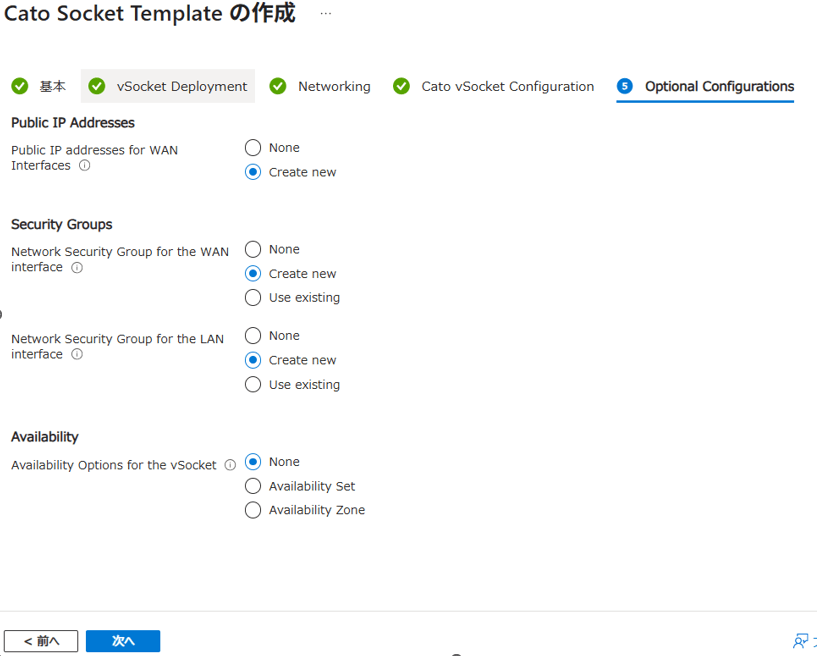817x656 pixels.
Task: Select None for LAN Network Security Group
Action: (253, 336)
